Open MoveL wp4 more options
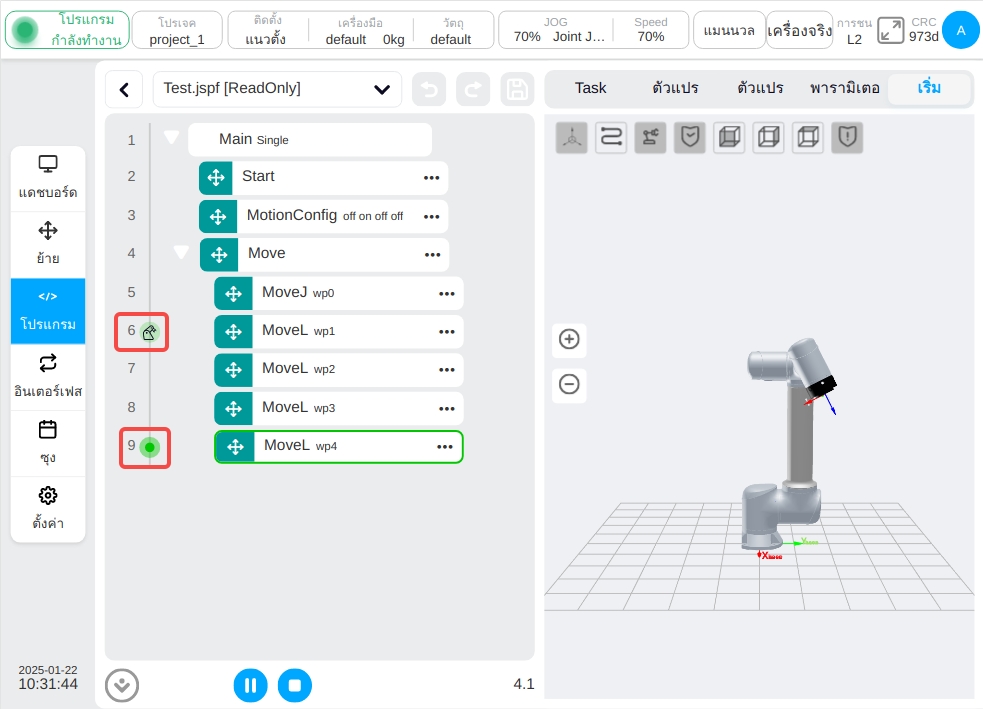Screen dimensions: 983x709 coord(445,447)
